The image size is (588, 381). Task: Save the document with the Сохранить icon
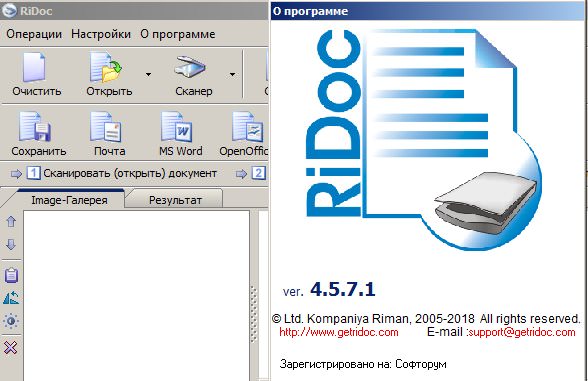coord(36,127)
